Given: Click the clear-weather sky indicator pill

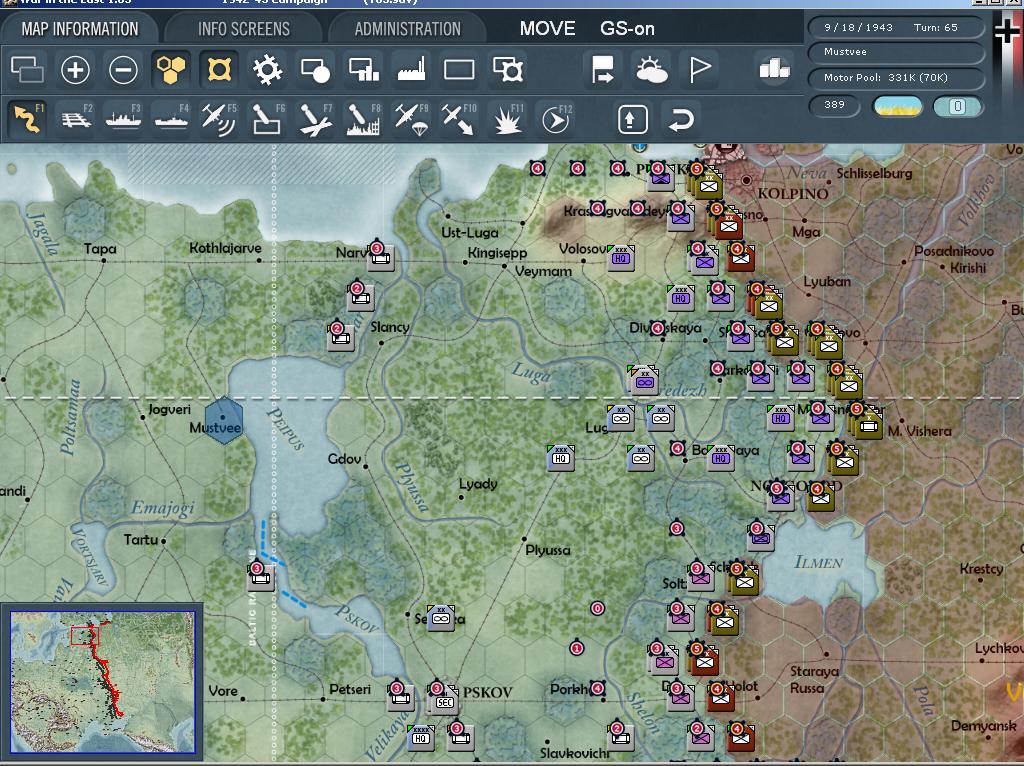Looking at the screenshot, I should click(x=897, y=106).
